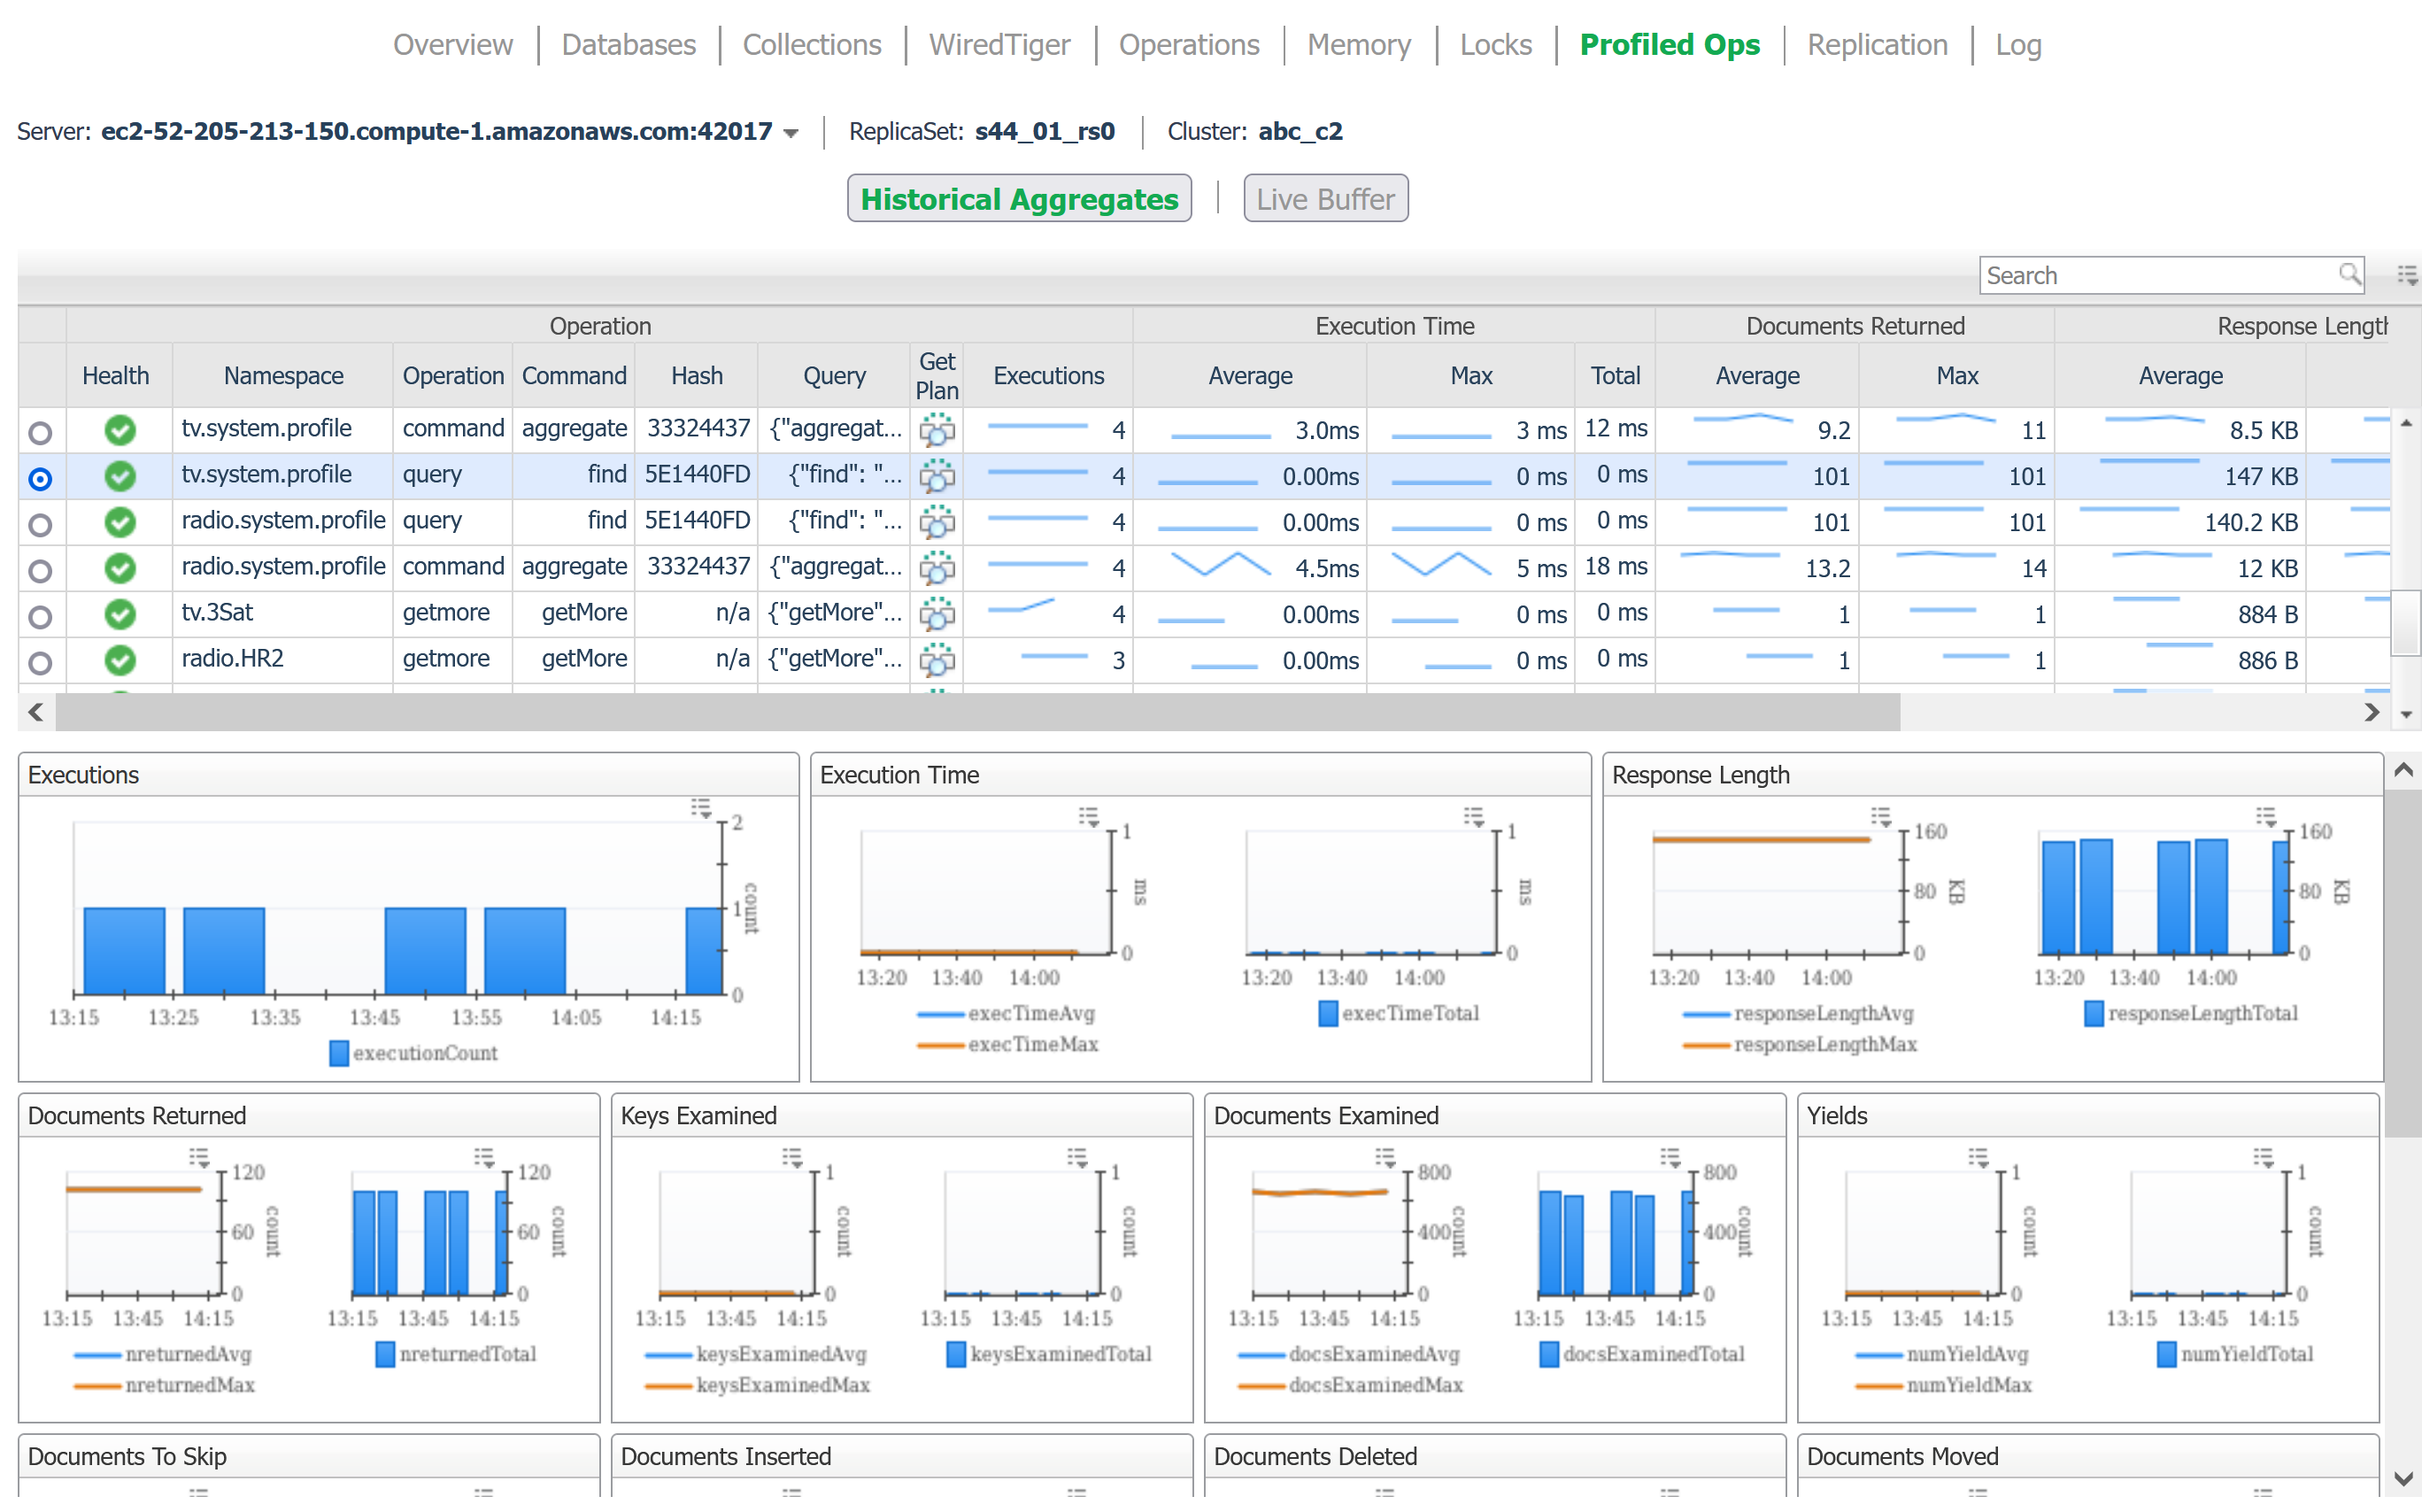Click health check icon of radio.HR2 row
2422x1512 pixels.
[120, 660]
